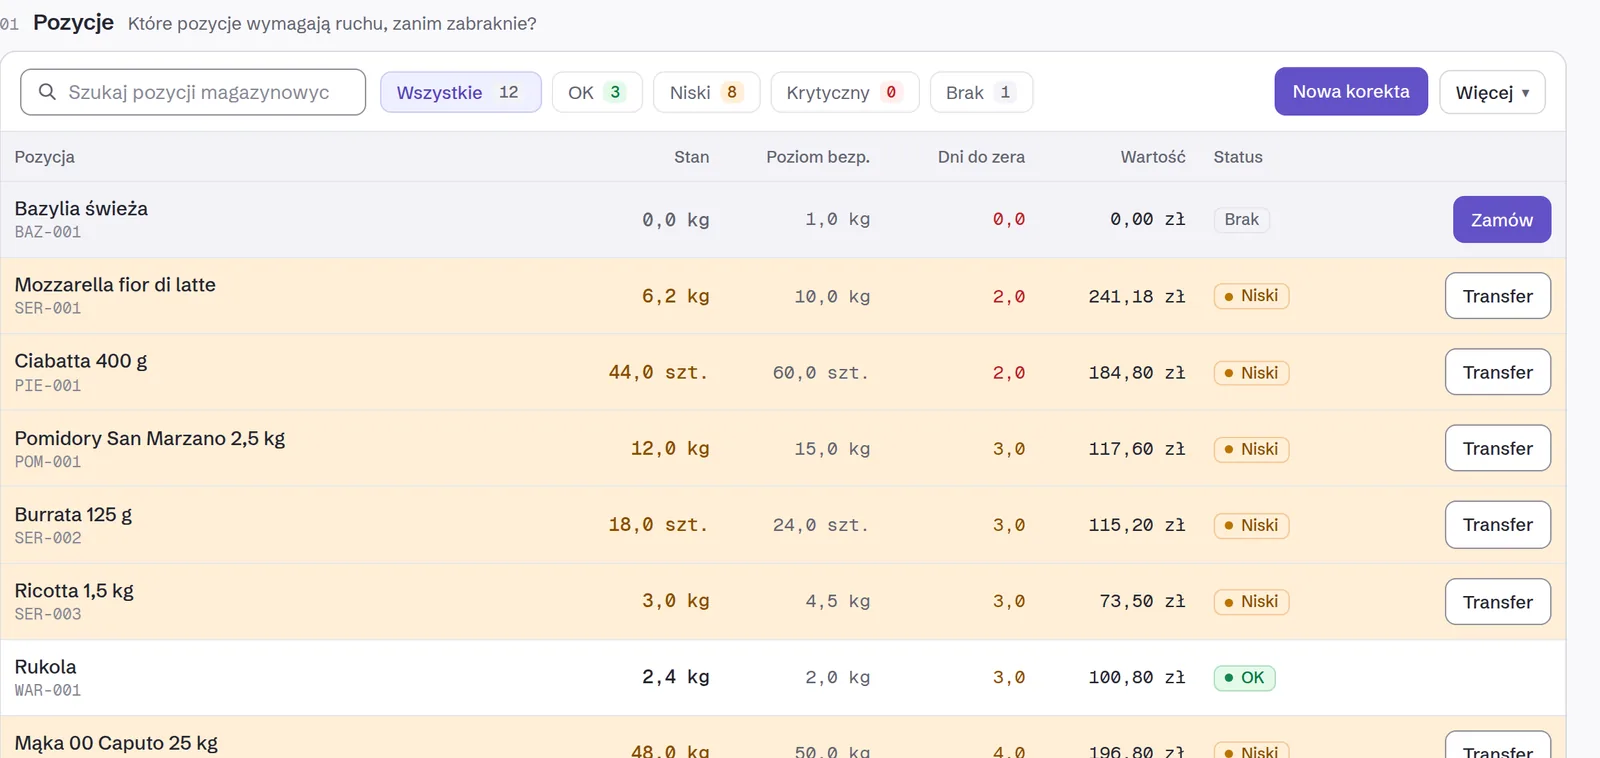Transfer Mozzarella fior di latte stock
1600x758 pixels.
[x=1497, y=296]
